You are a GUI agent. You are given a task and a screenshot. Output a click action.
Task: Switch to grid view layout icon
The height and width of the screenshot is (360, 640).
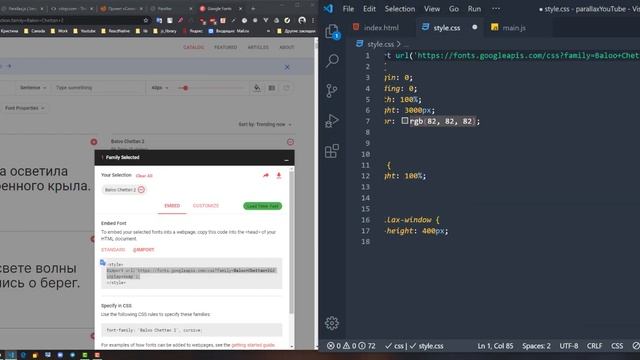[x=272, y=88]
